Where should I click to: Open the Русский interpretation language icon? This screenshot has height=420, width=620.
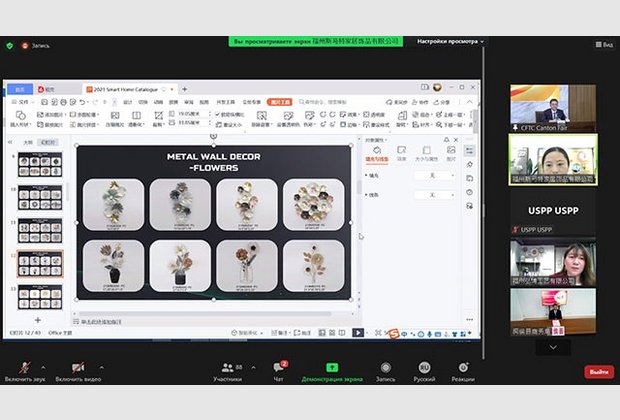[424, 368]
